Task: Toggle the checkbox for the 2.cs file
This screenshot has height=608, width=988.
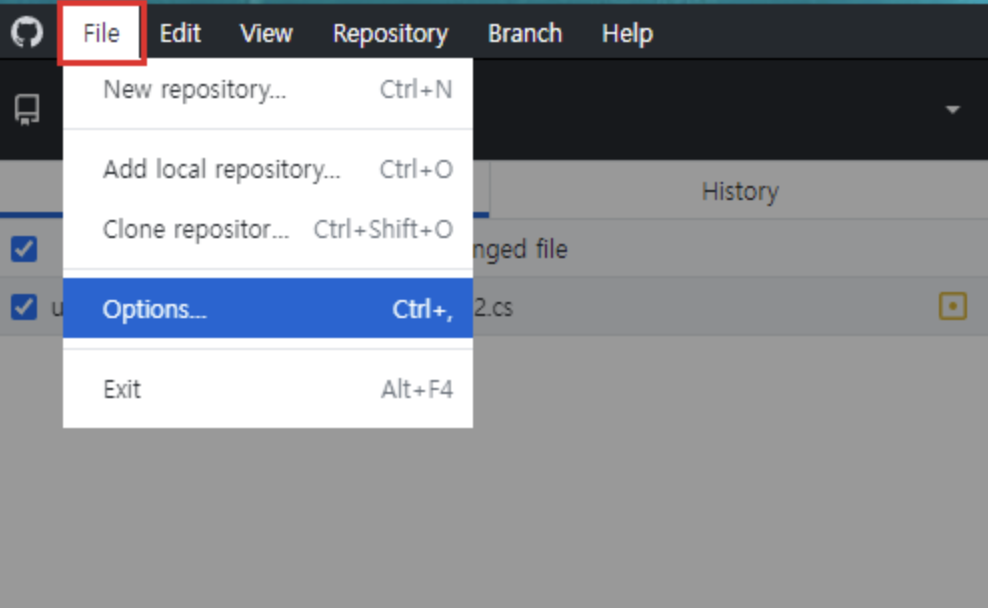Action: [x=24, y=307]
